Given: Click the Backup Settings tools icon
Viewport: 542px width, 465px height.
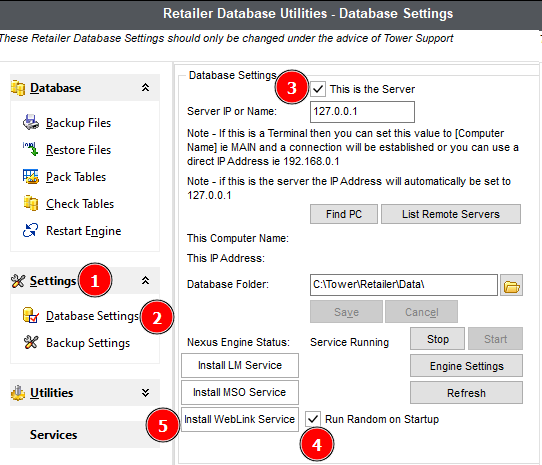Looking at the screenshot, I should (31, 342).
